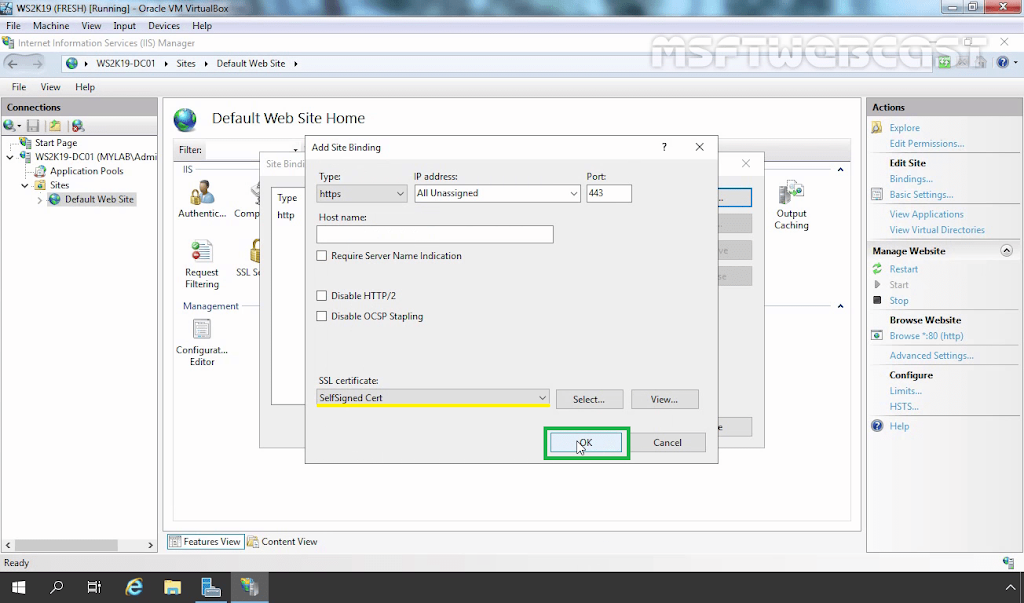Open SSL certificate dropdown showing SelfSigned Cert
The image size is (1024, 603).
point(433,397)
